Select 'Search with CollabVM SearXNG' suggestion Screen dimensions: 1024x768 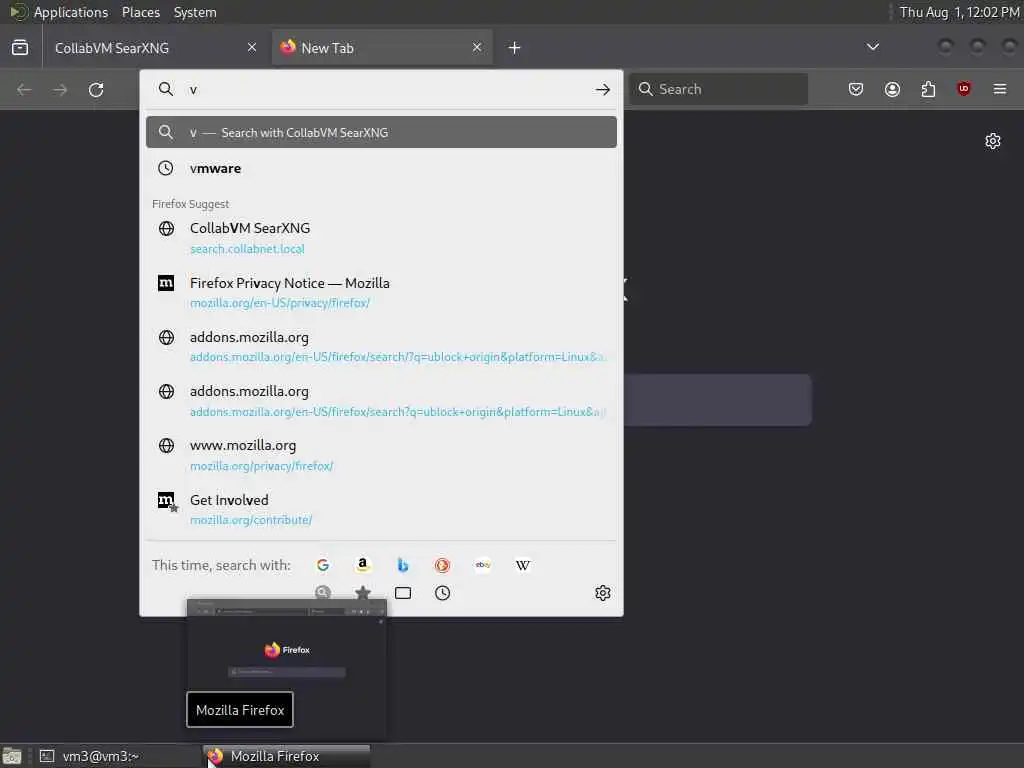[381, 133]
